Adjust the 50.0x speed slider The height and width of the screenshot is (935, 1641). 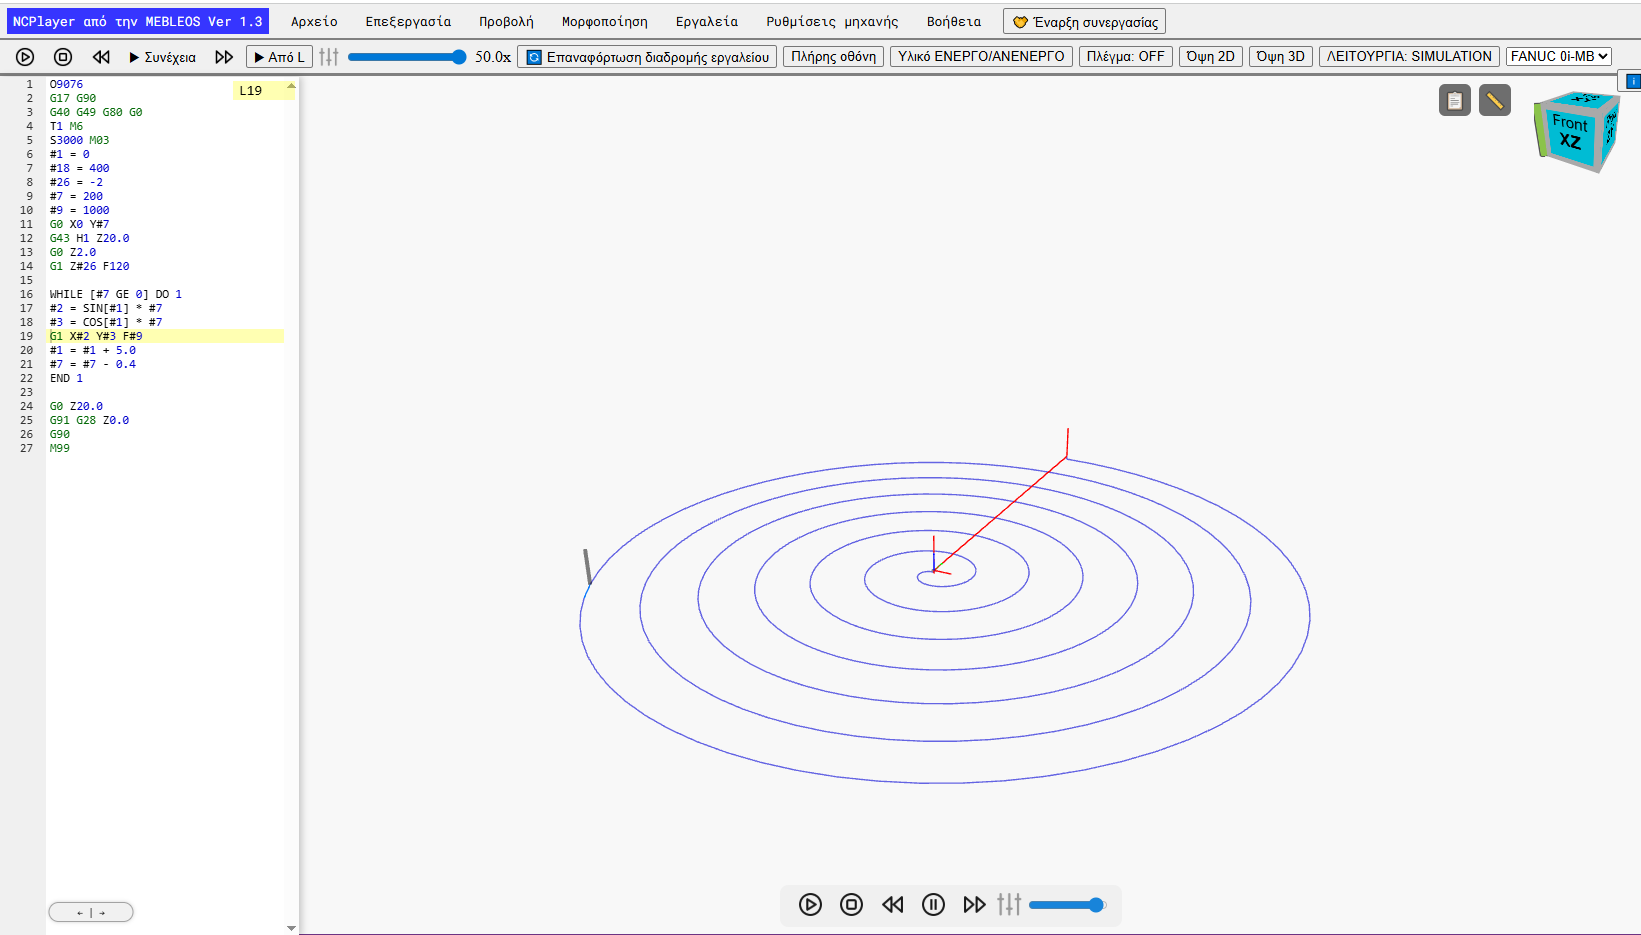point(407,57)
